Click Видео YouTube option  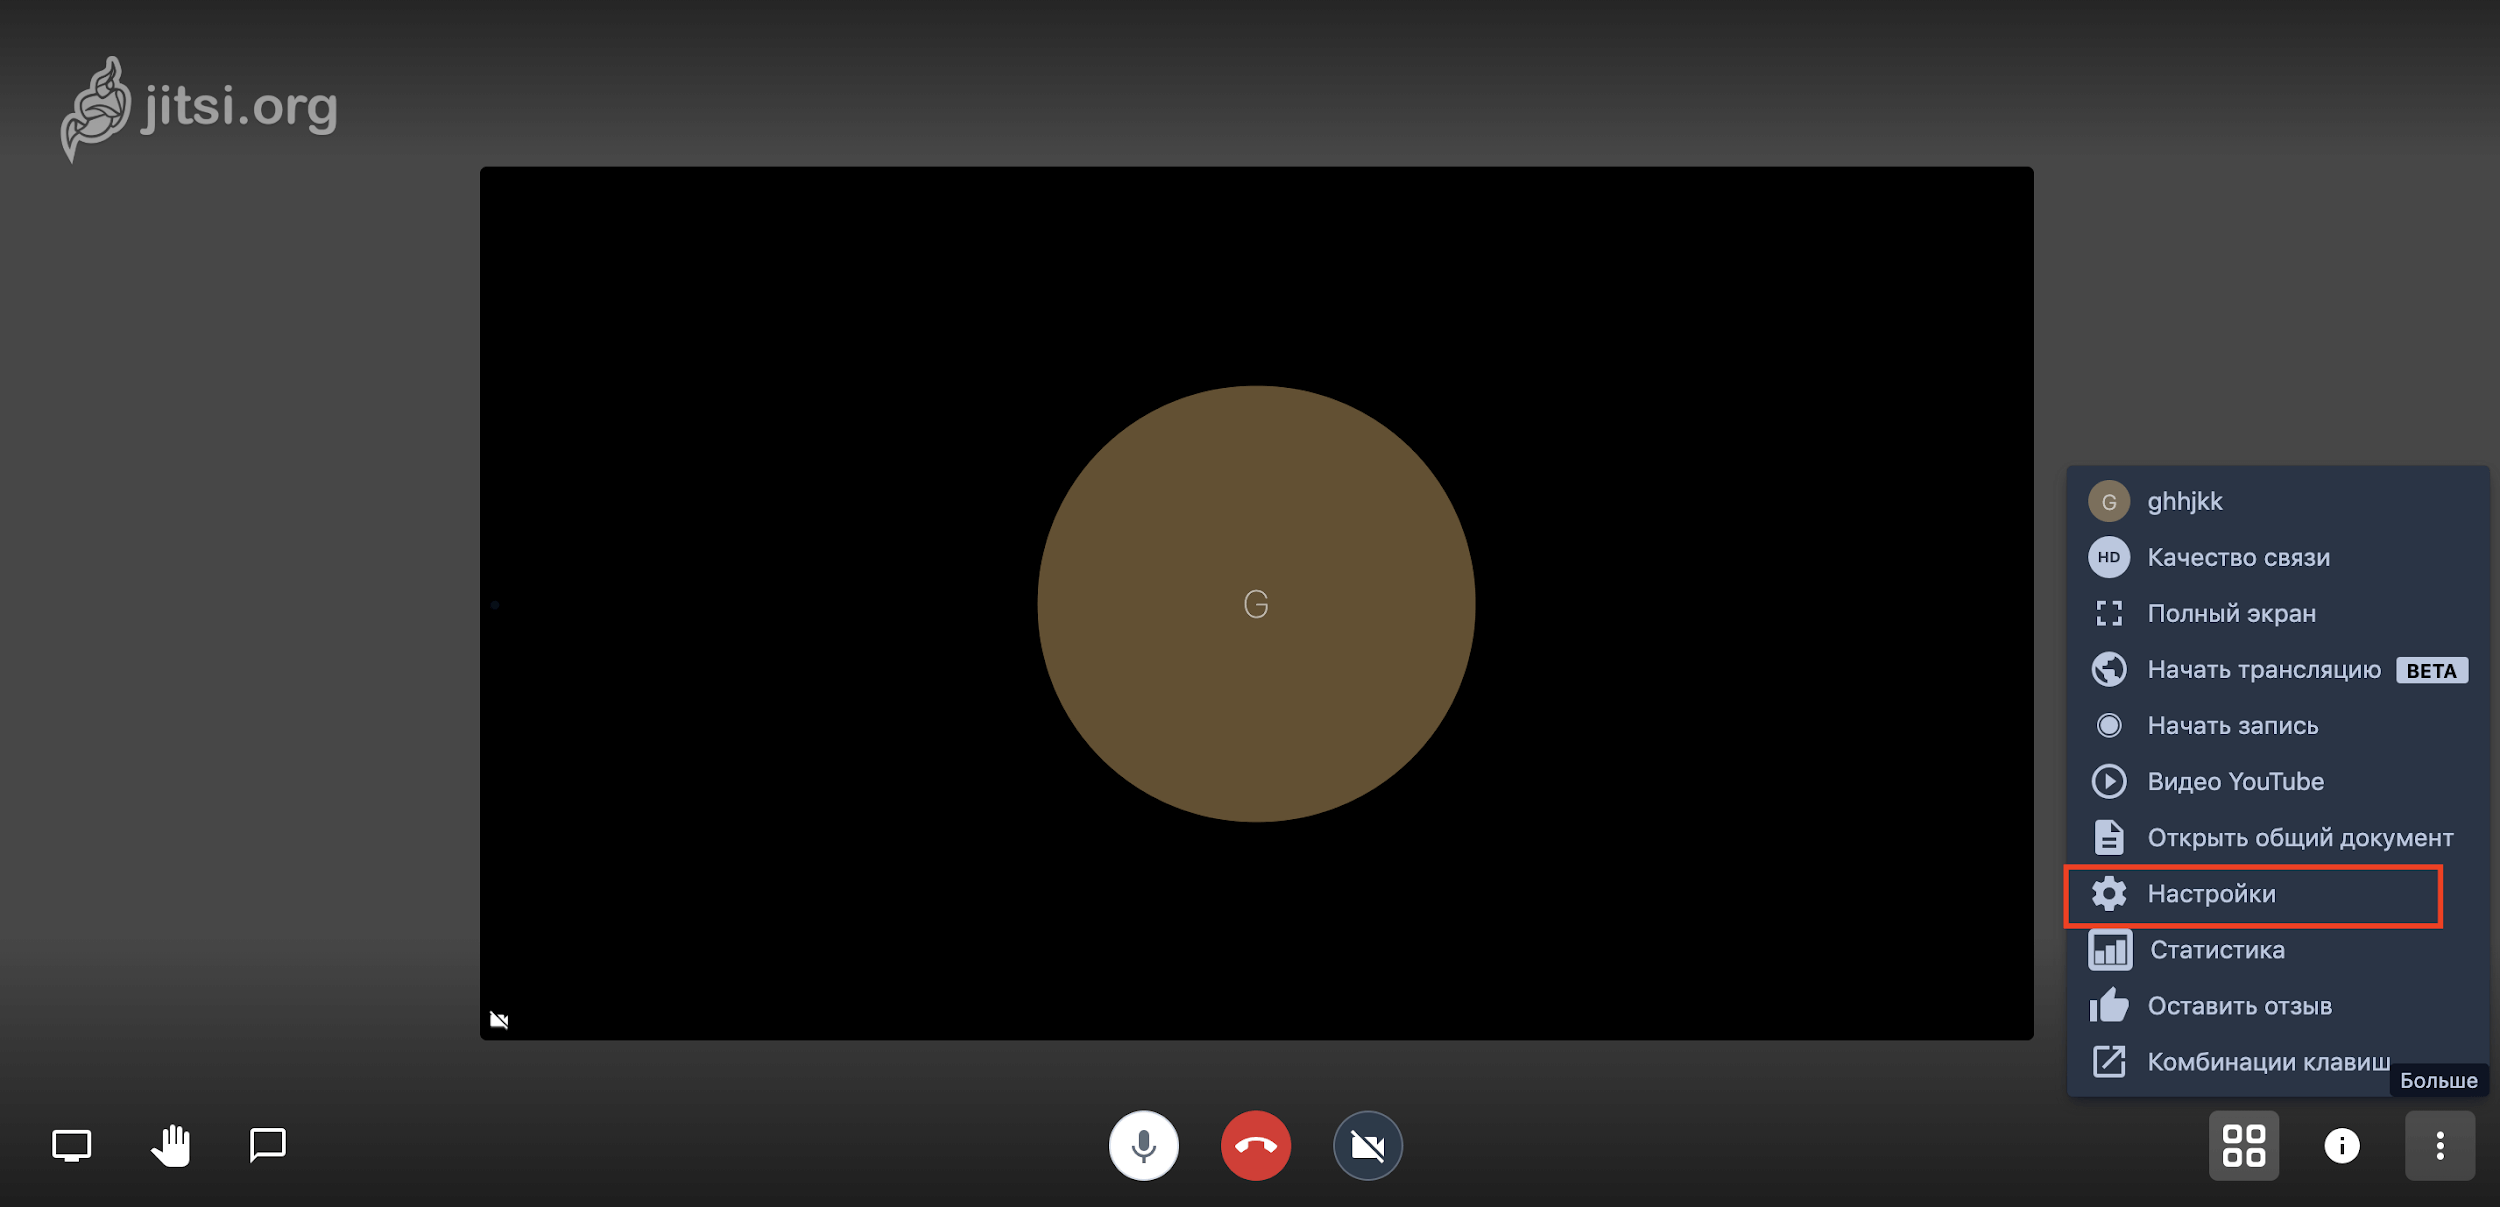click(2234, 781)
